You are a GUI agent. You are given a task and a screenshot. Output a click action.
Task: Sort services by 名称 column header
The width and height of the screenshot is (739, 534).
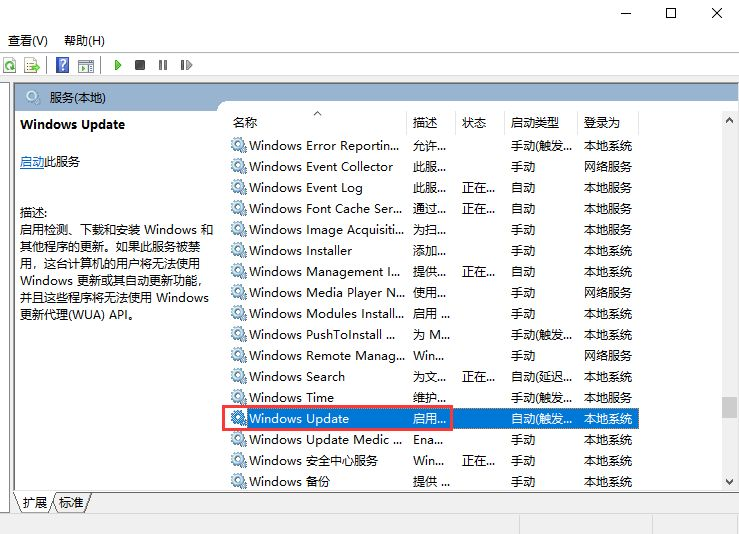(x=245, y=122)
